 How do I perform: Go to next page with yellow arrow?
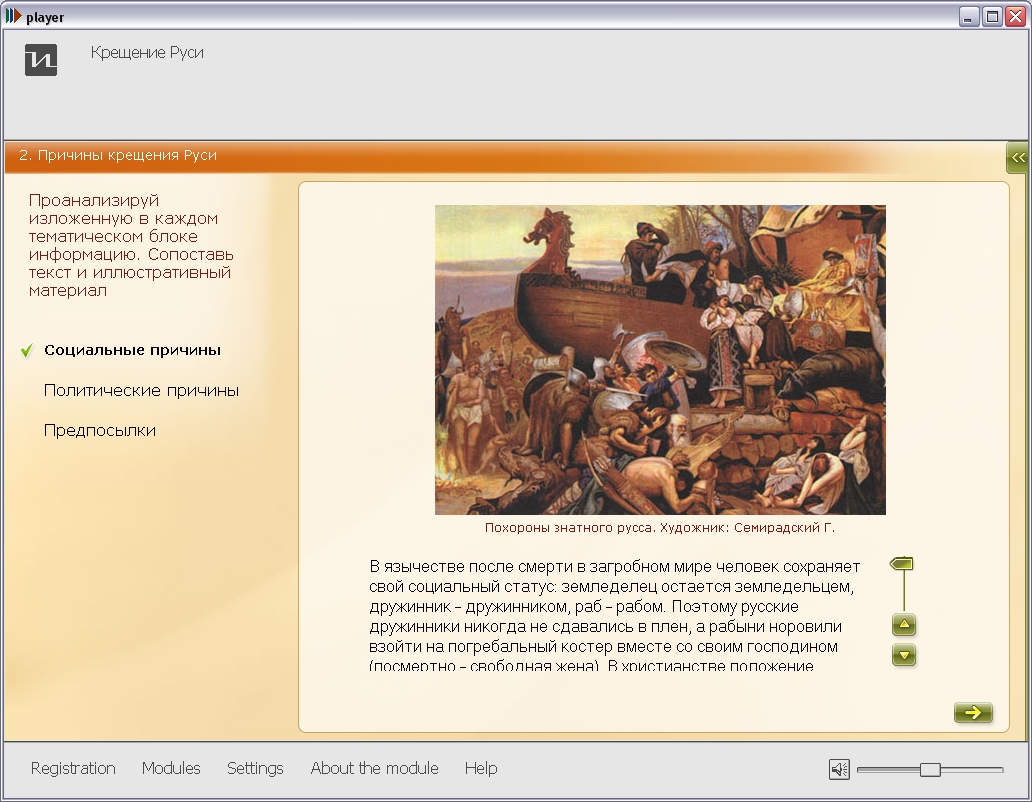coord(973,713)
